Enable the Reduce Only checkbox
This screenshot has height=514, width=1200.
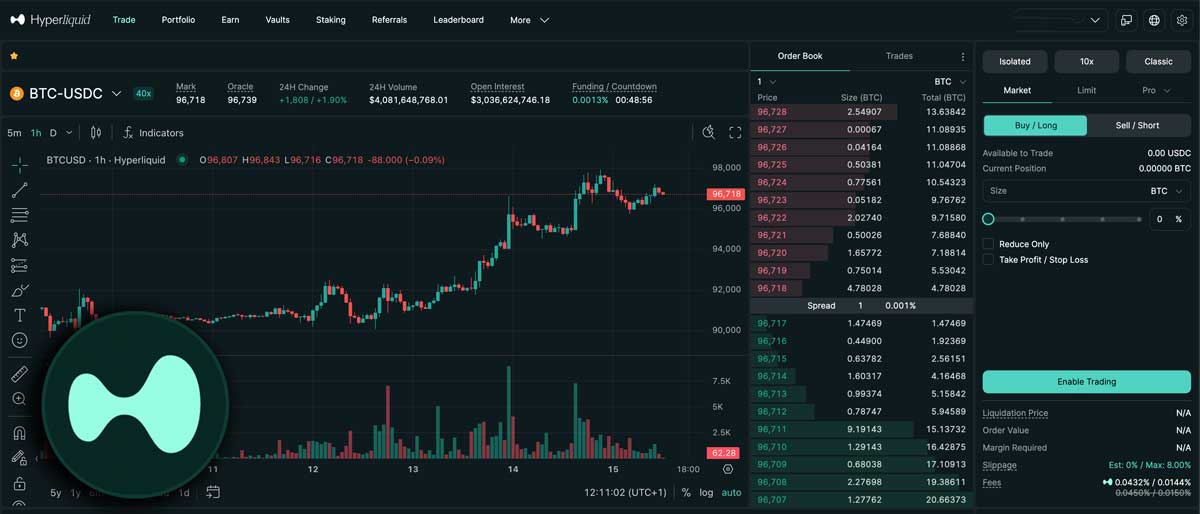tap(989, 244)
